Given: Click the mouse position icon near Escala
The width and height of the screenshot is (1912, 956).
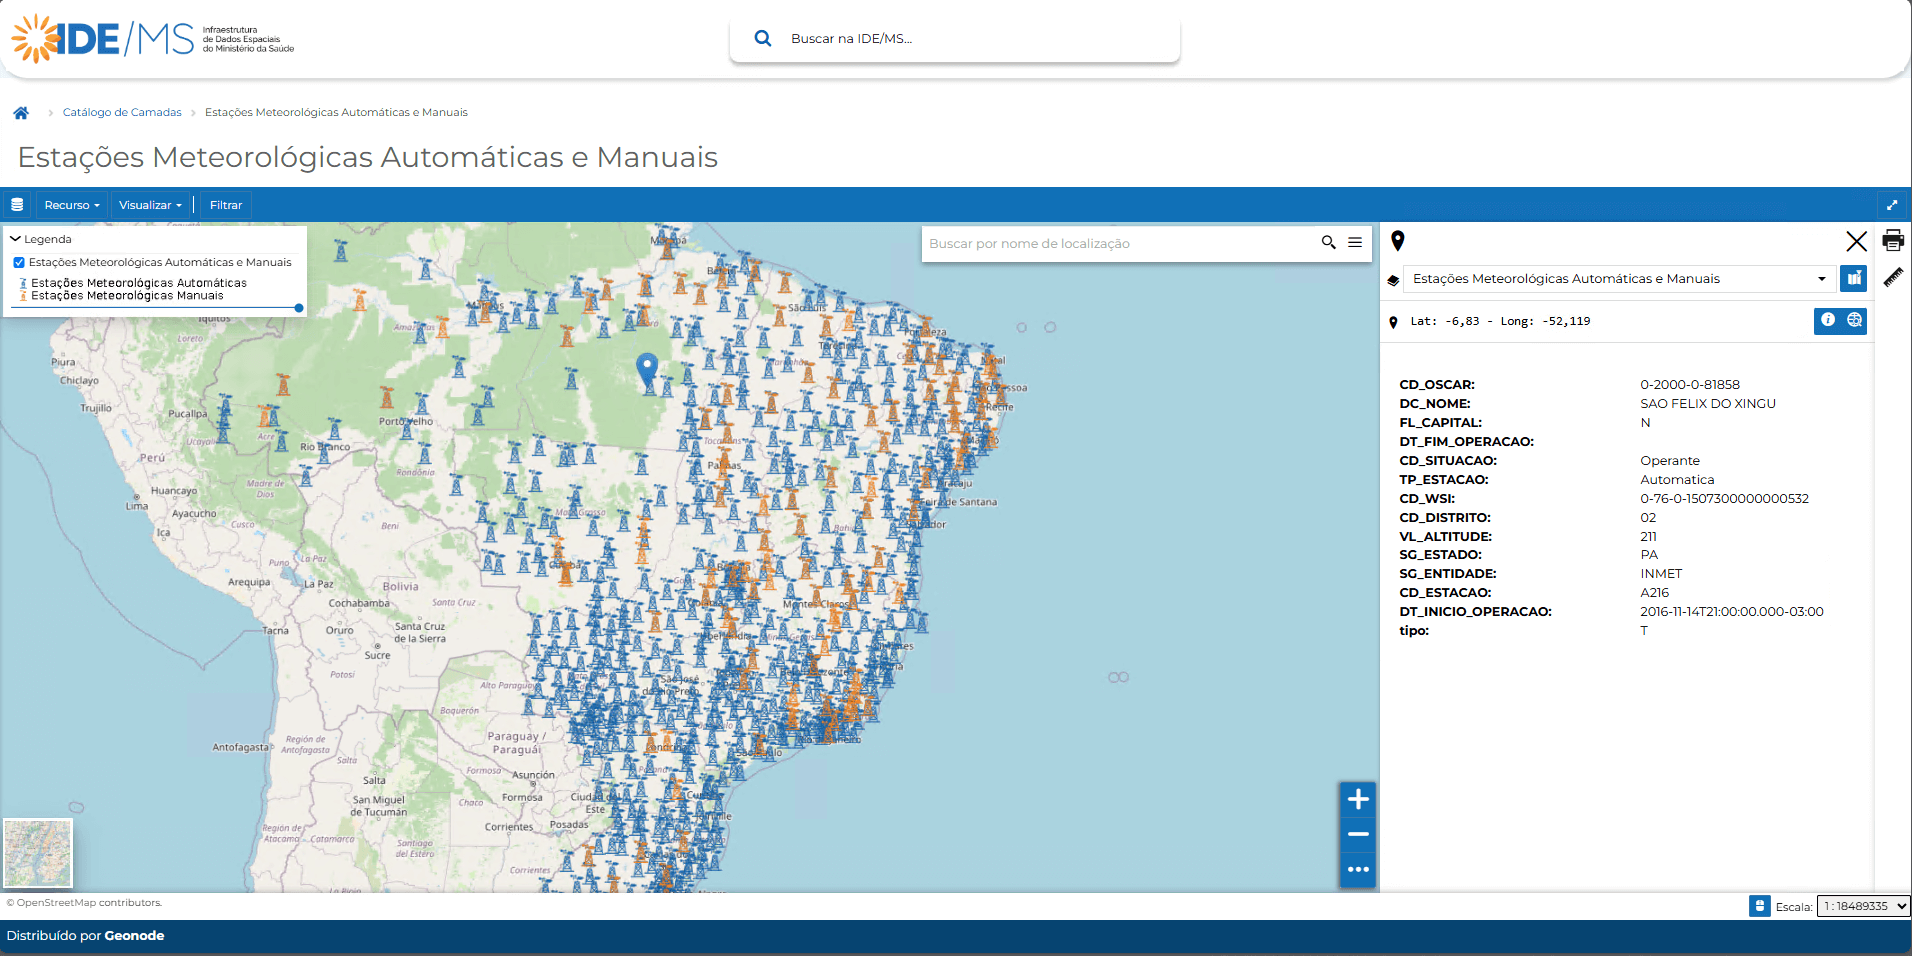Looking at the screenshot, I should [1759, 906].
